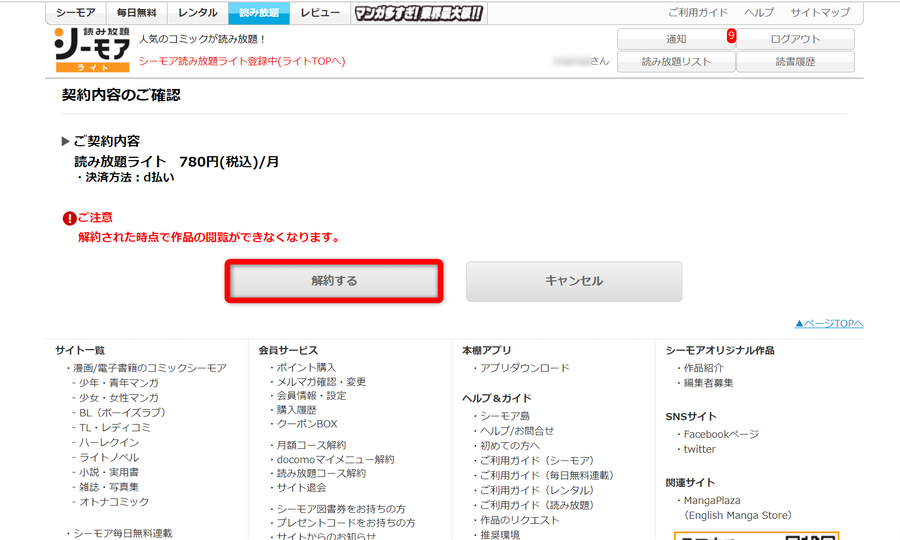Switch to the 毎日無料 tab
Image resolution: width=900 pixels, height=540 pixels.
[137, 13]
